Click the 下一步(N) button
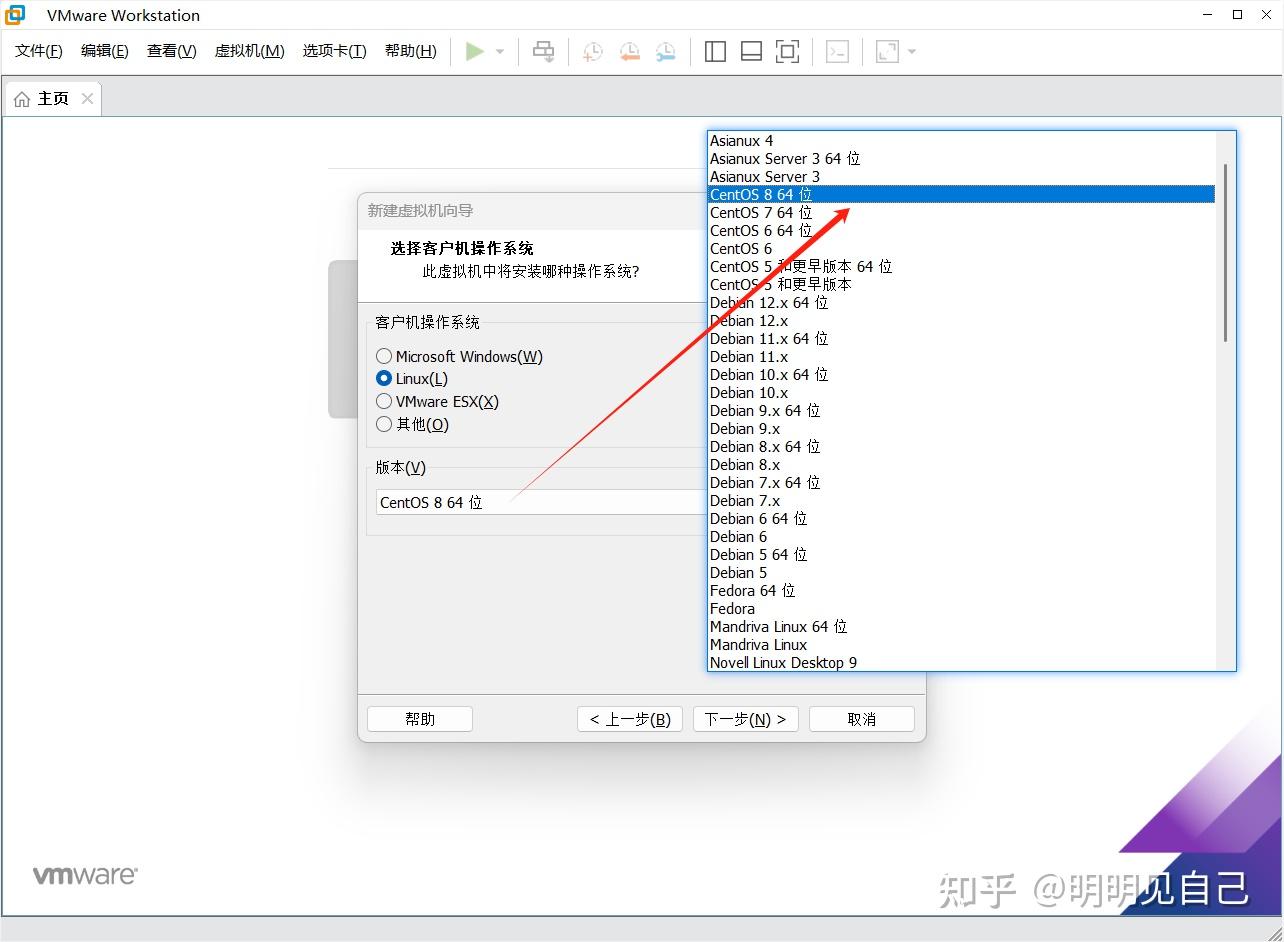Image resolution: width=1284 pixels, height=942 pixels. pos(745,718)
